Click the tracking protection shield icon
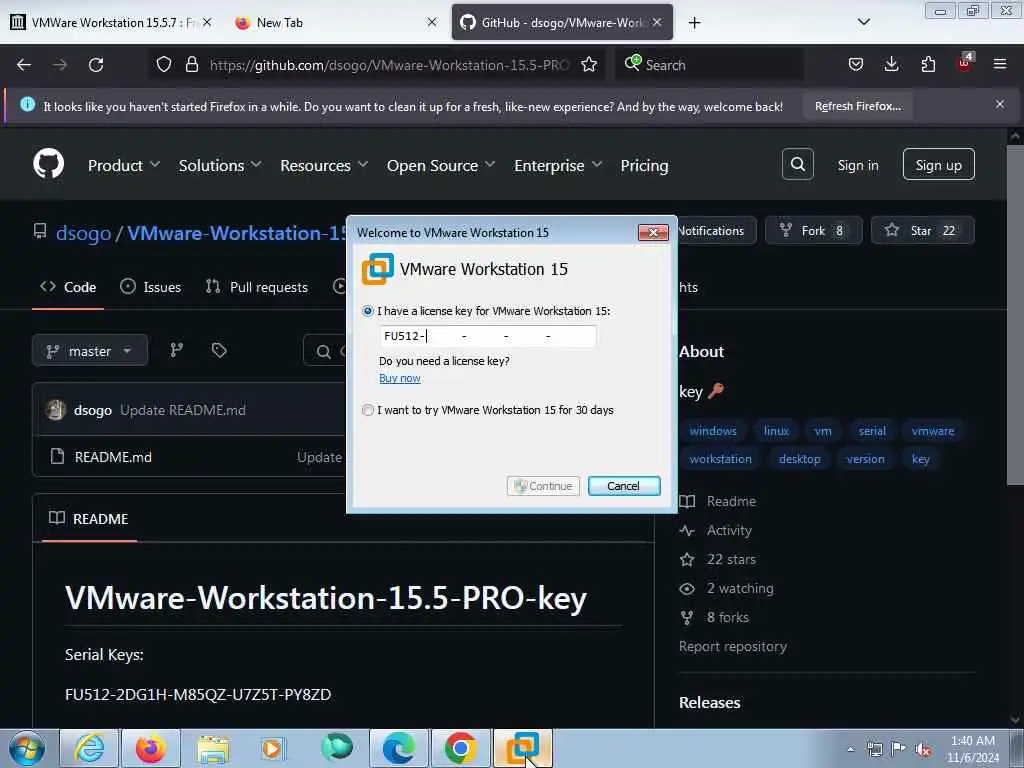This screenshot has width=1024, height=768. [x=163, y=65]
